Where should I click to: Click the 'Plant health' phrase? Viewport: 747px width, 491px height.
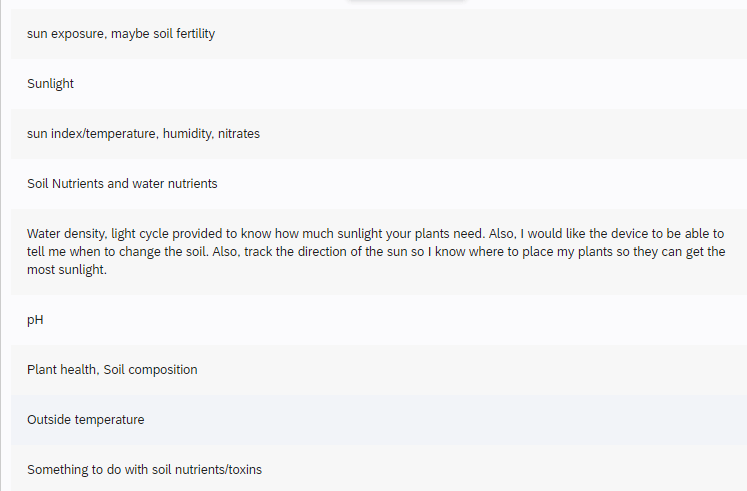tap(61, 370)
